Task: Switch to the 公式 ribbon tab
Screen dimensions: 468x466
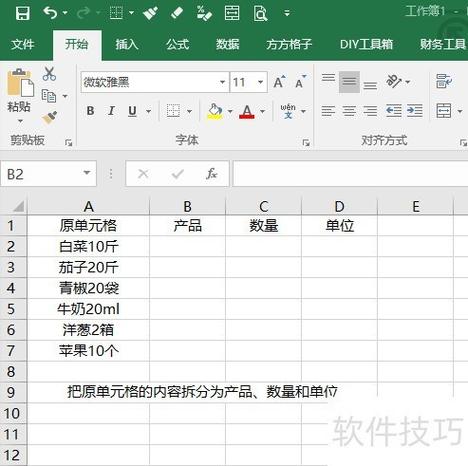Action: coord(178,44)
